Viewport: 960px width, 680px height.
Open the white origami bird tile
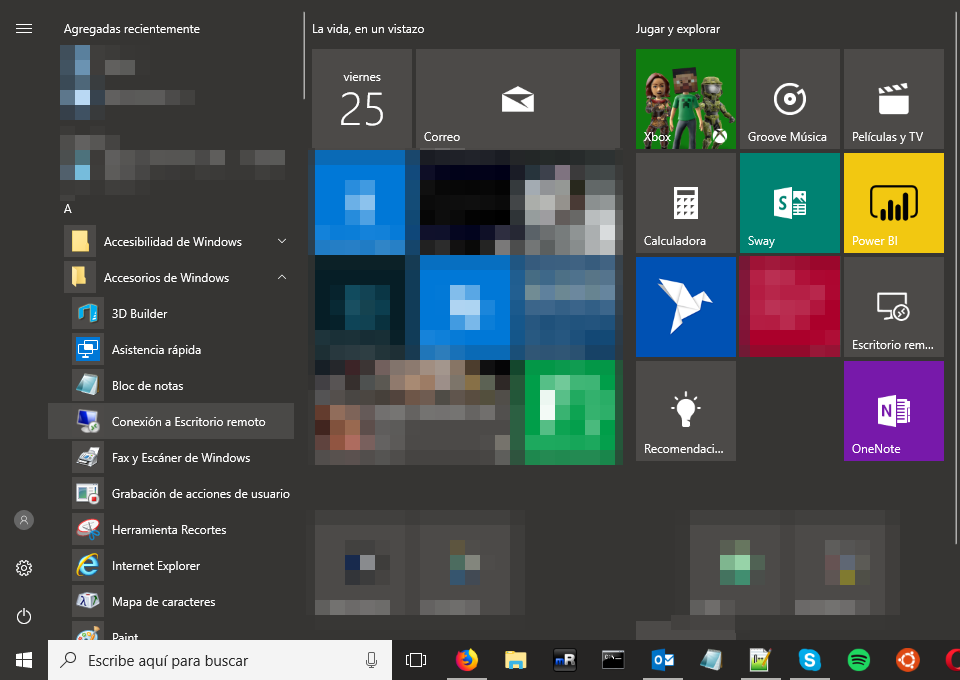(x=686, y=307)
